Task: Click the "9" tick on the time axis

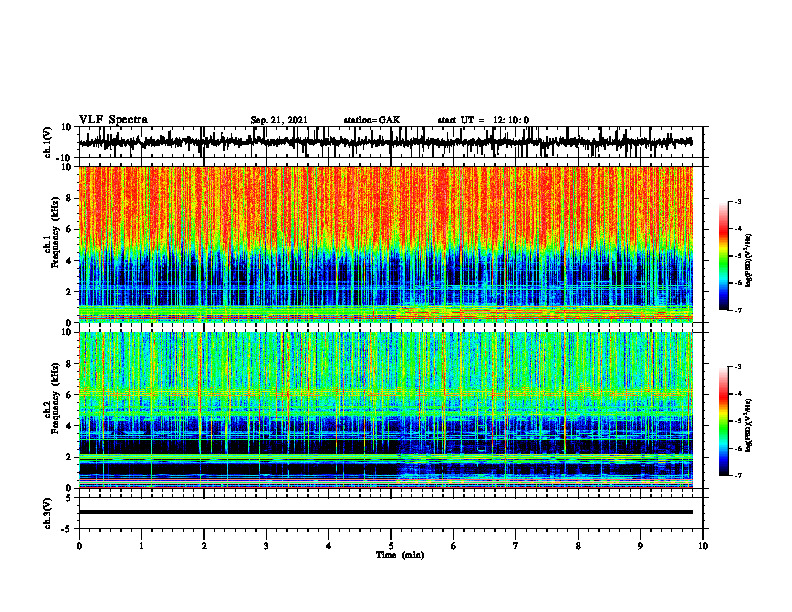Action: tap(640, 546)
